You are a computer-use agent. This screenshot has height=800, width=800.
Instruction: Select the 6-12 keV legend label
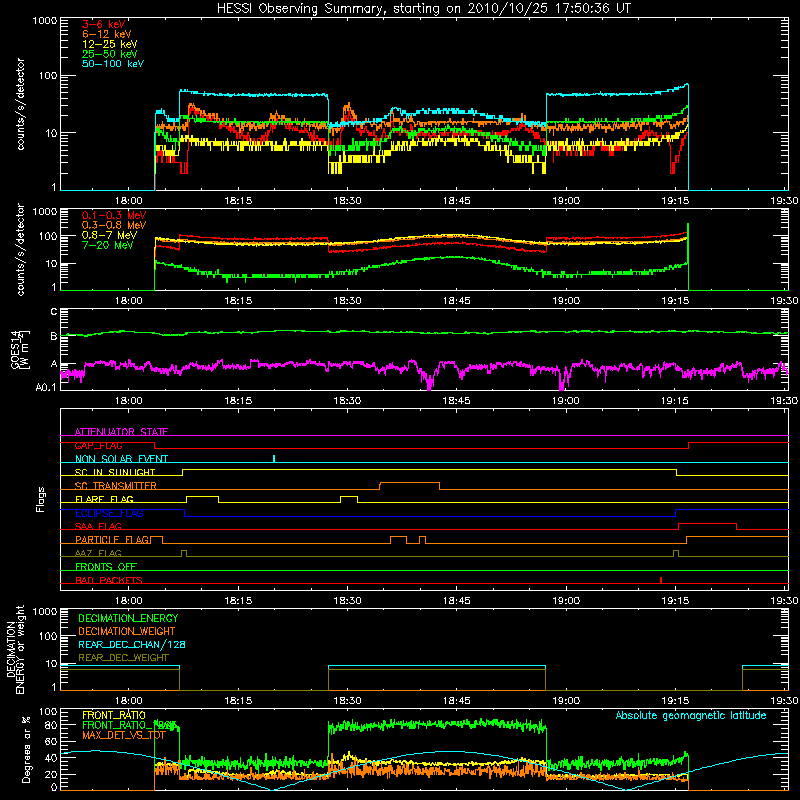coord(107,34)
